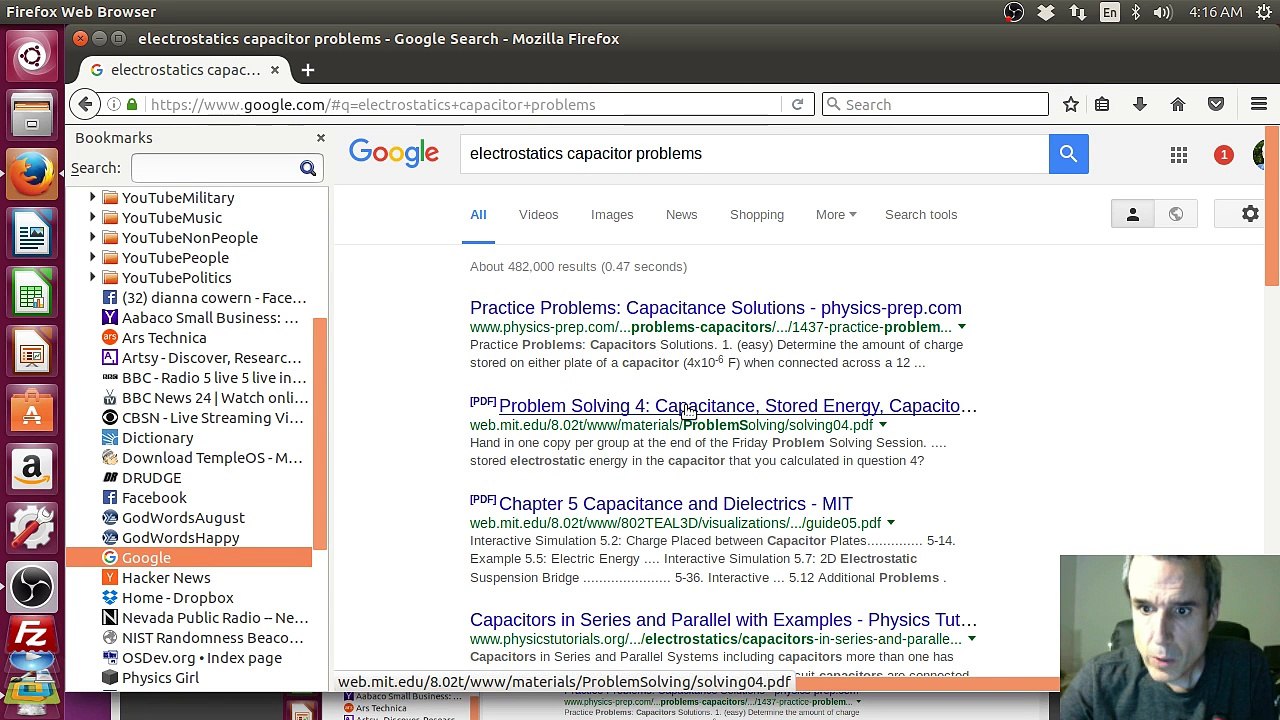1280x720 pixels.
Task: Switch to the Shopping results tab
Action: pyautogui.click(x=757, y=214)
